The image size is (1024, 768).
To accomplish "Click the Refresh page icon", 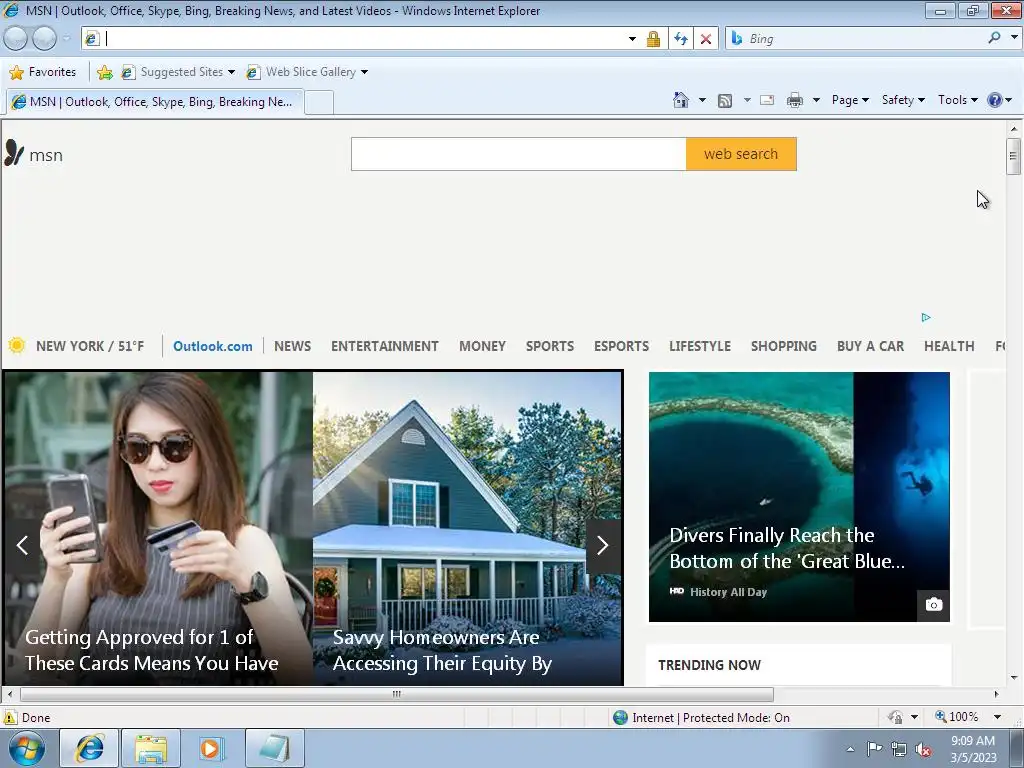I will click(x=680, y=39).
